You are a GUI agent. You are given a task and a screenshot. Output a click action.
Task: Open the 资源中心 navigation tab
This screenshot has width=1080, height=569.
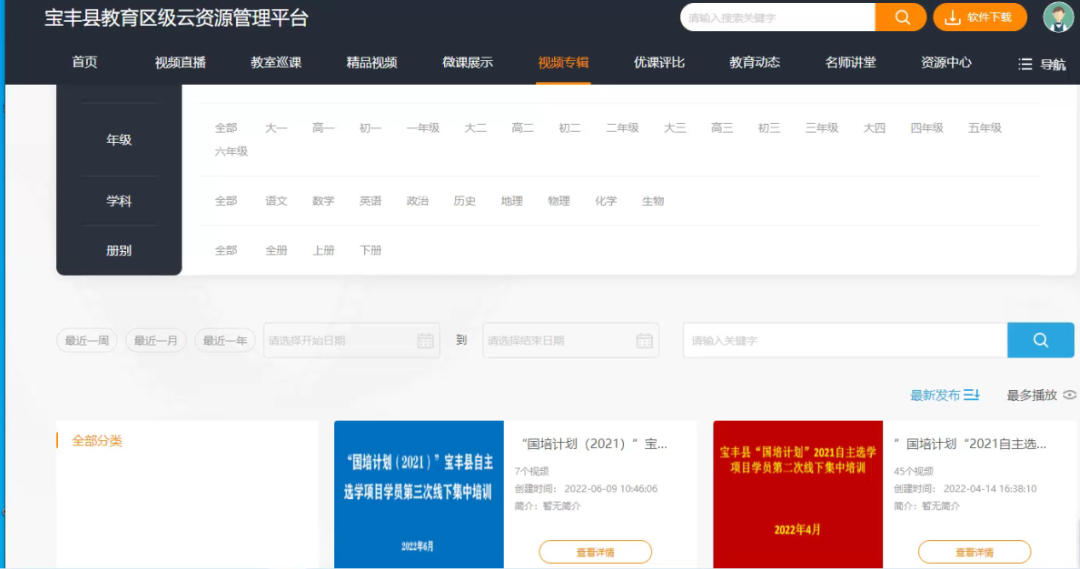(x=945, y=62)
